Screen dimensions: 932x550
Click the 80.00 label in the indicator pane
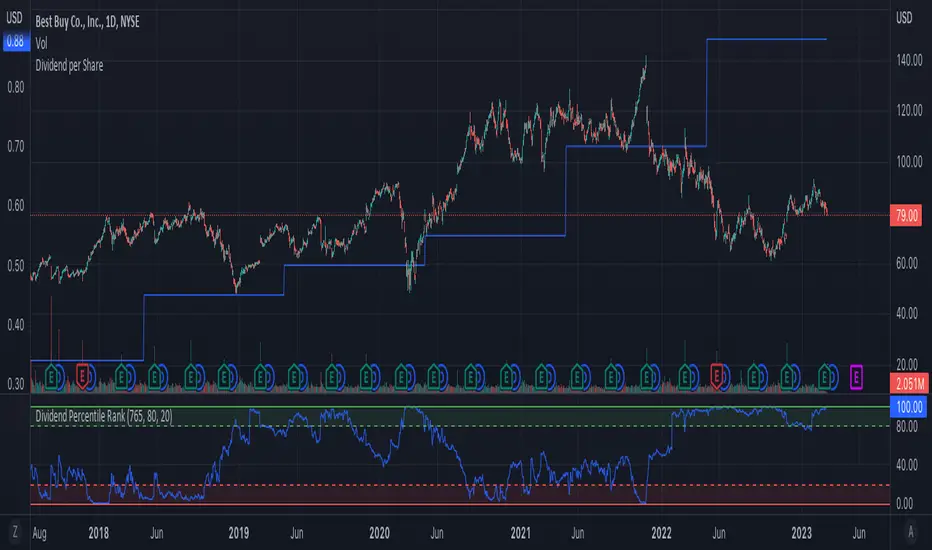(907, 426)
